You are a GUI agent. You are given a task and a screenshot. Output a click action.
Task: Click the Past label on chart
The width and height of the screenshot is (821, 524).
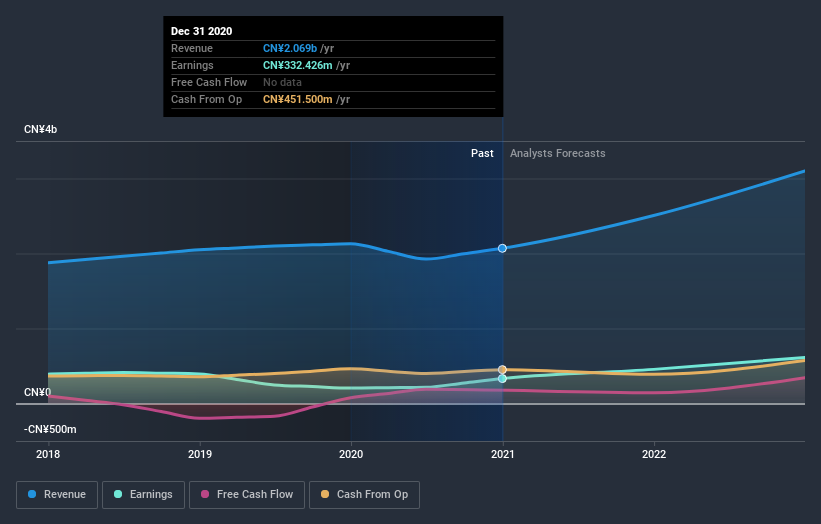(x=482, y=153)
